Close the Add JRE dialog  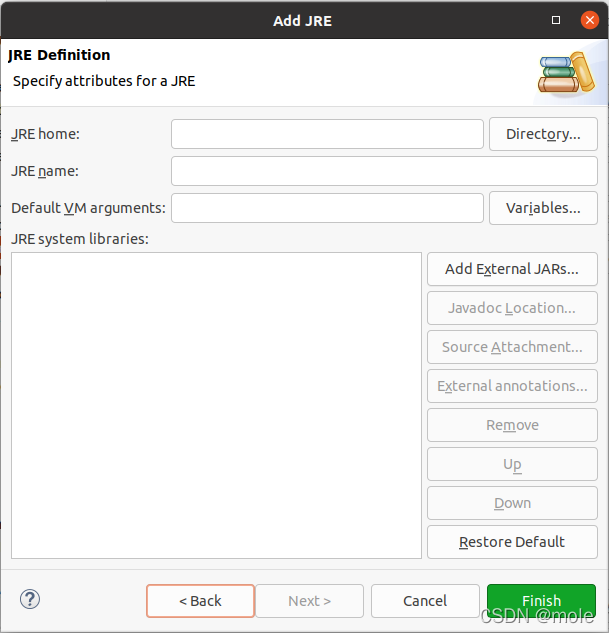pos(590,20)
